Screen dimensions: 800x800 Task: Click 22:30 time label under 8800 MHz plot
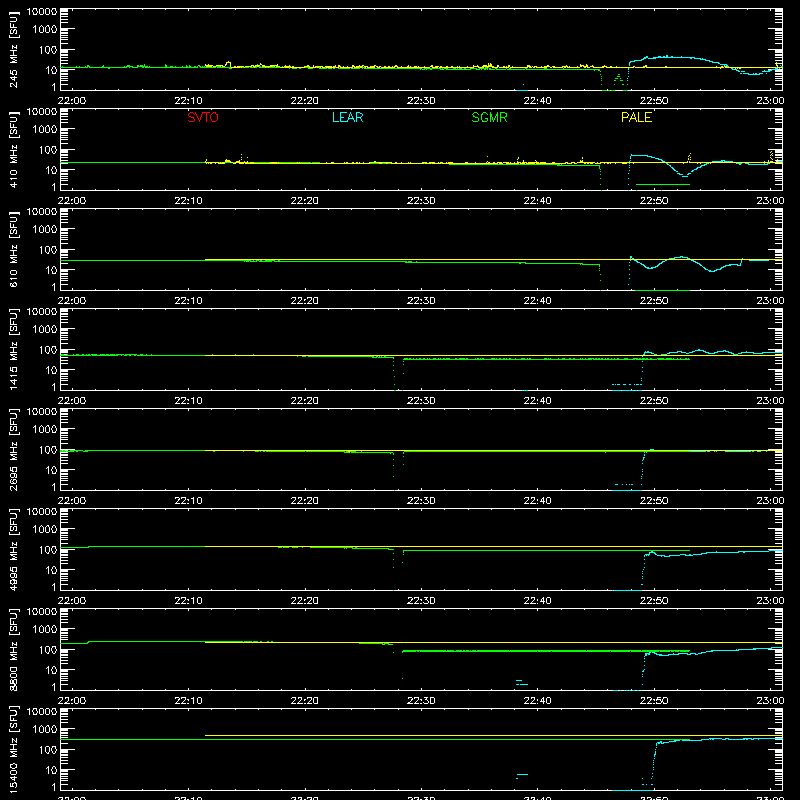coord(421,701)
